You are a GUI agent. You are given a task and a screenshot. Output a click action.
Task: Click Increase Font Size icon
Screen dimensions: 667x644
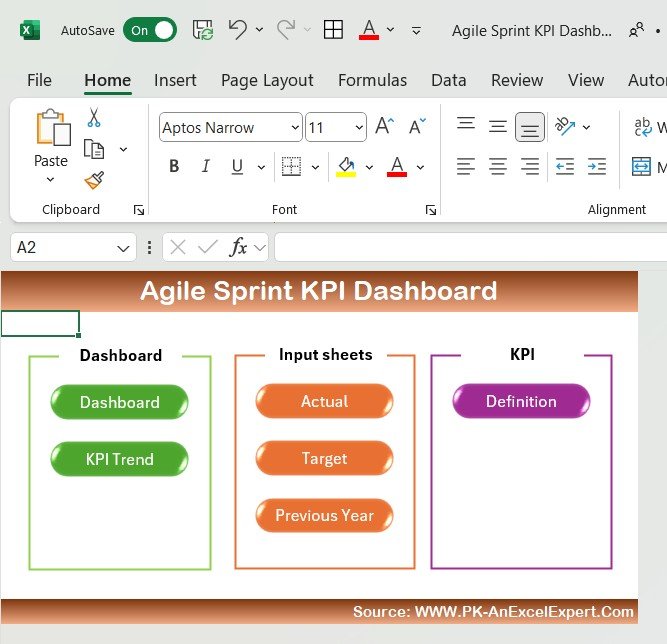point(385,126)
